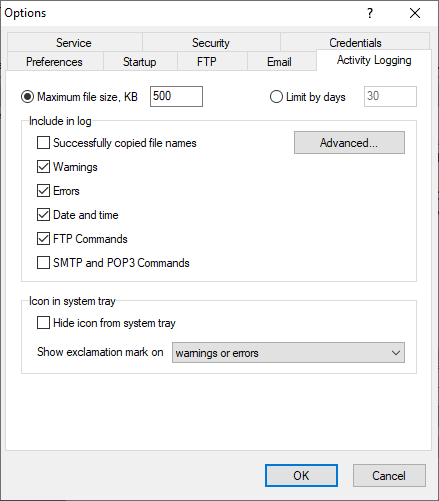Click the disabled days field showing 30
This screenshot has height=501, width=439.
[x=390, y=96]
